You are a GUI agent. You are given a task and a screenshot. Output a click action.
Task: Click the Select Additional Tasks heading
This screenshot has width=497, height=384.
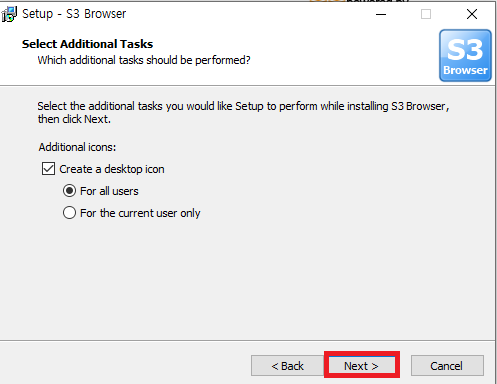pos(87,44)
